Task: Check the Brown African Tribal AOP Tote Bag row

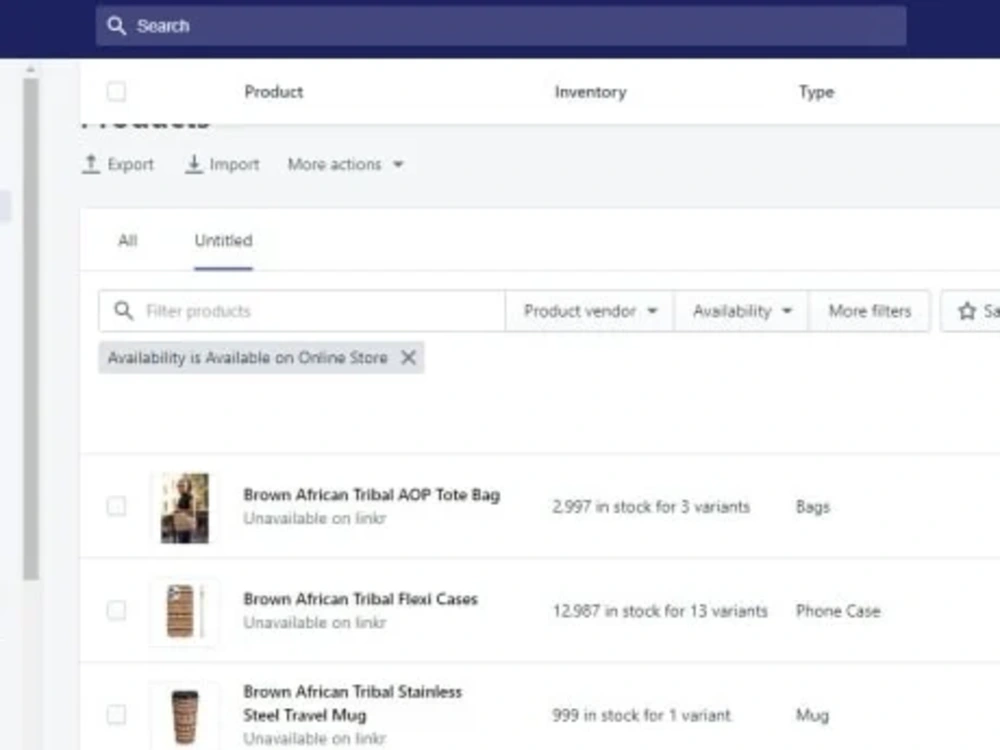Action: [x=116, y=506]
